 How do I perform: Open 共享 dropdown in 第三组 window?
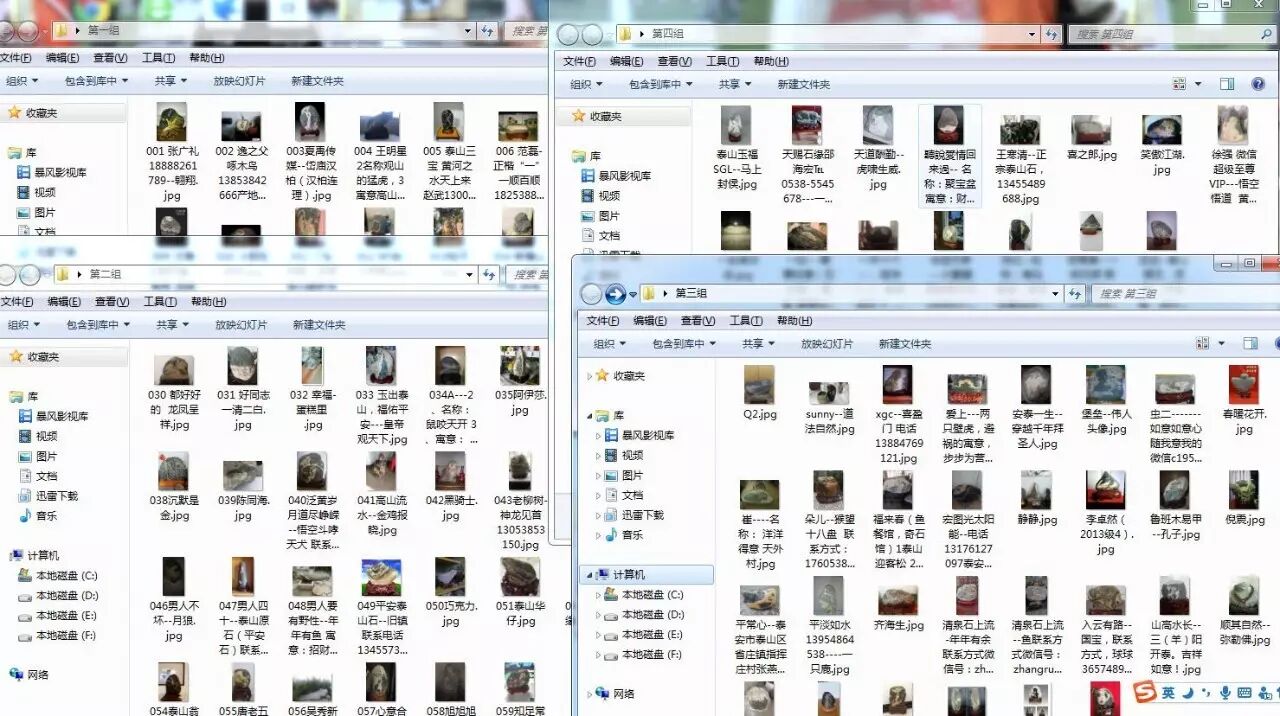pyautogui.click(x=758, y=343)
